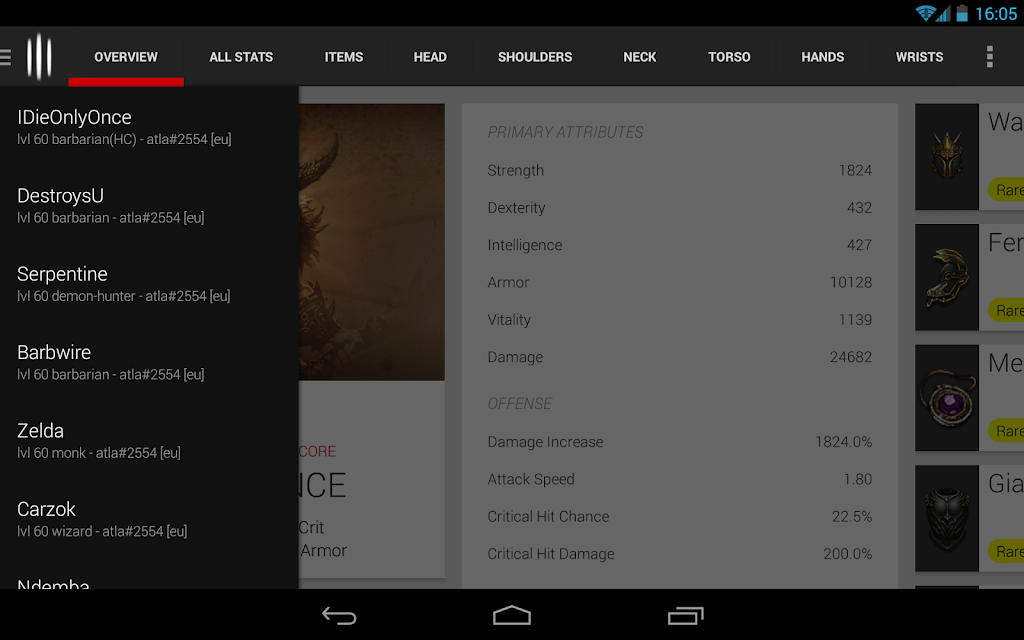Switch to the All Stats tab
1024x640 pixels.
point(241,57)
